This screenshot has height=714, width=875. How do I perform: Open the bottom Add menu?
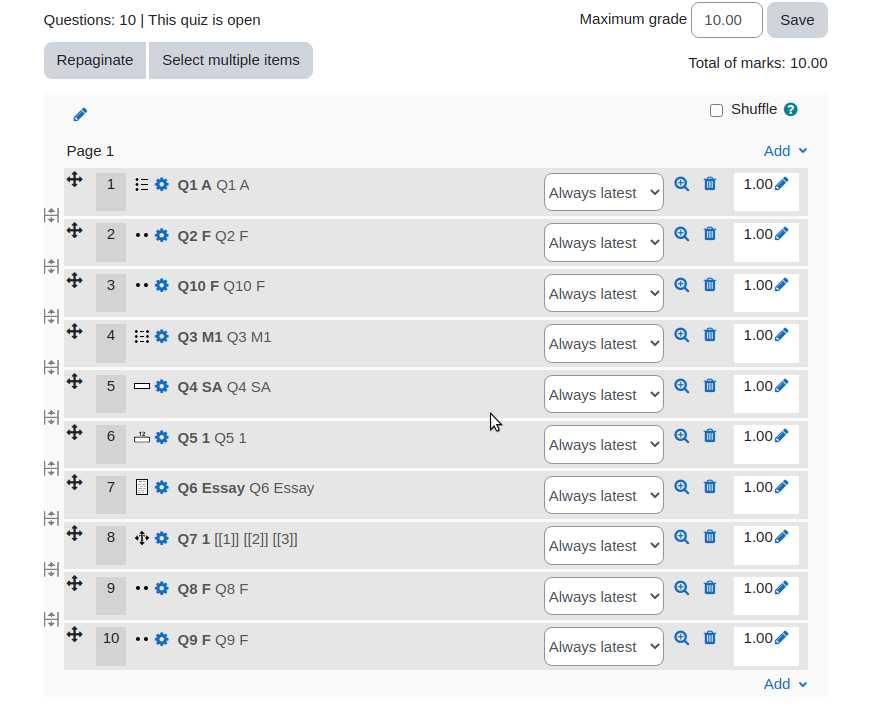coord(785,684)
